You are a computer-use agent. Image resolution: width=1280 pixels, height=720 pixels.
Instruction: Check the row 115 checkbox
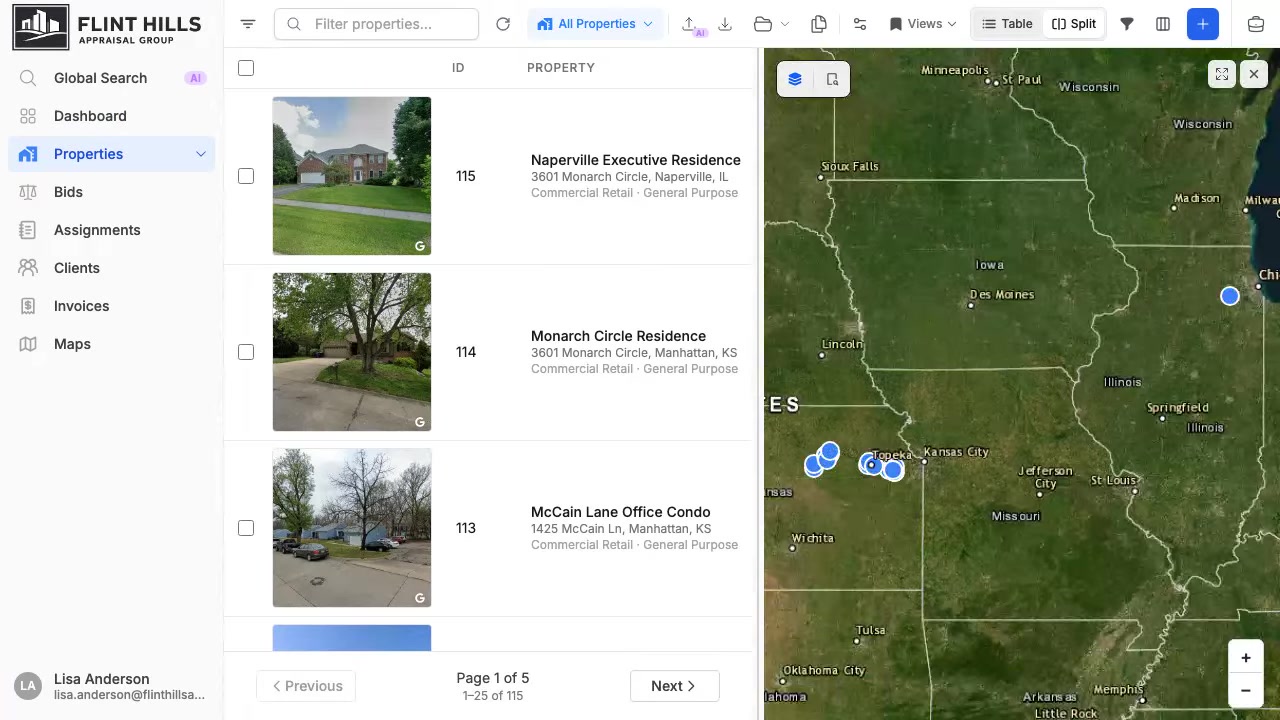pyautogui.click(x=246, y=176)
